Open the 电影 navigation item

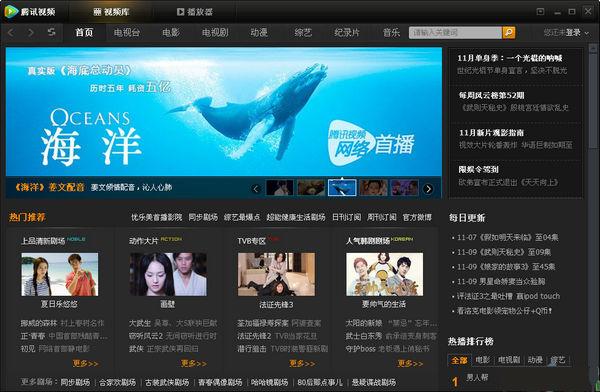point(171,33)
